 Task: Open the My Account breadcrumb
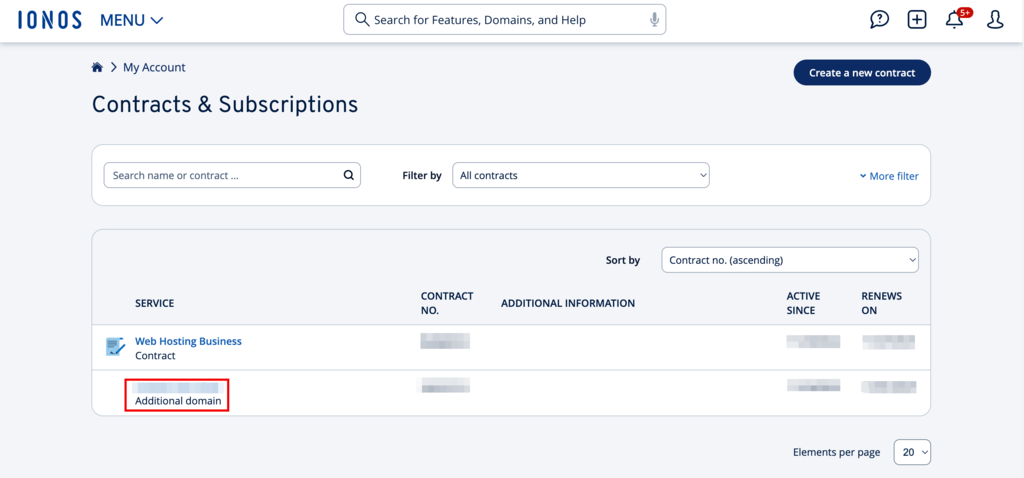pos(154,67)
